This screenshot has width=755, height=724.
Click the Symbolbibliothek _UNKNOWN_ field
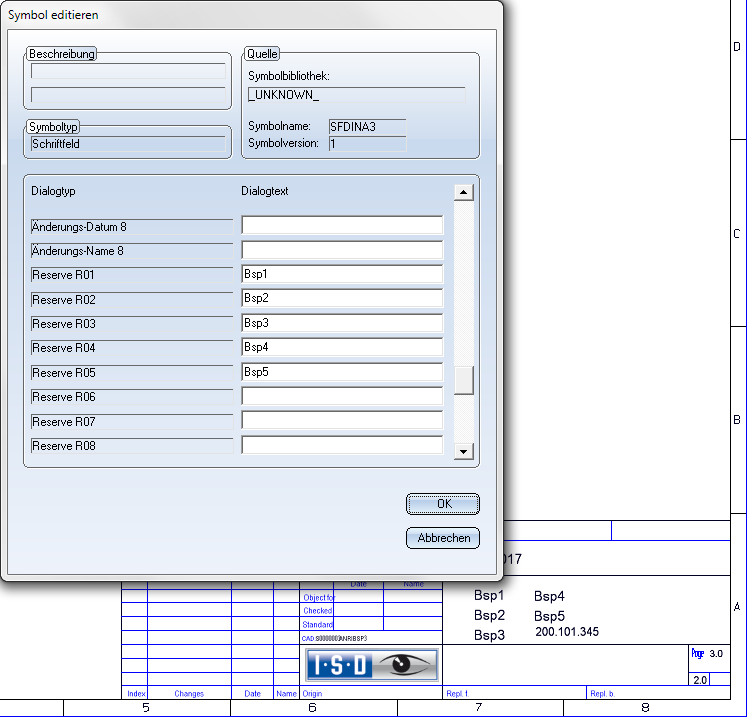click(356, 95)
